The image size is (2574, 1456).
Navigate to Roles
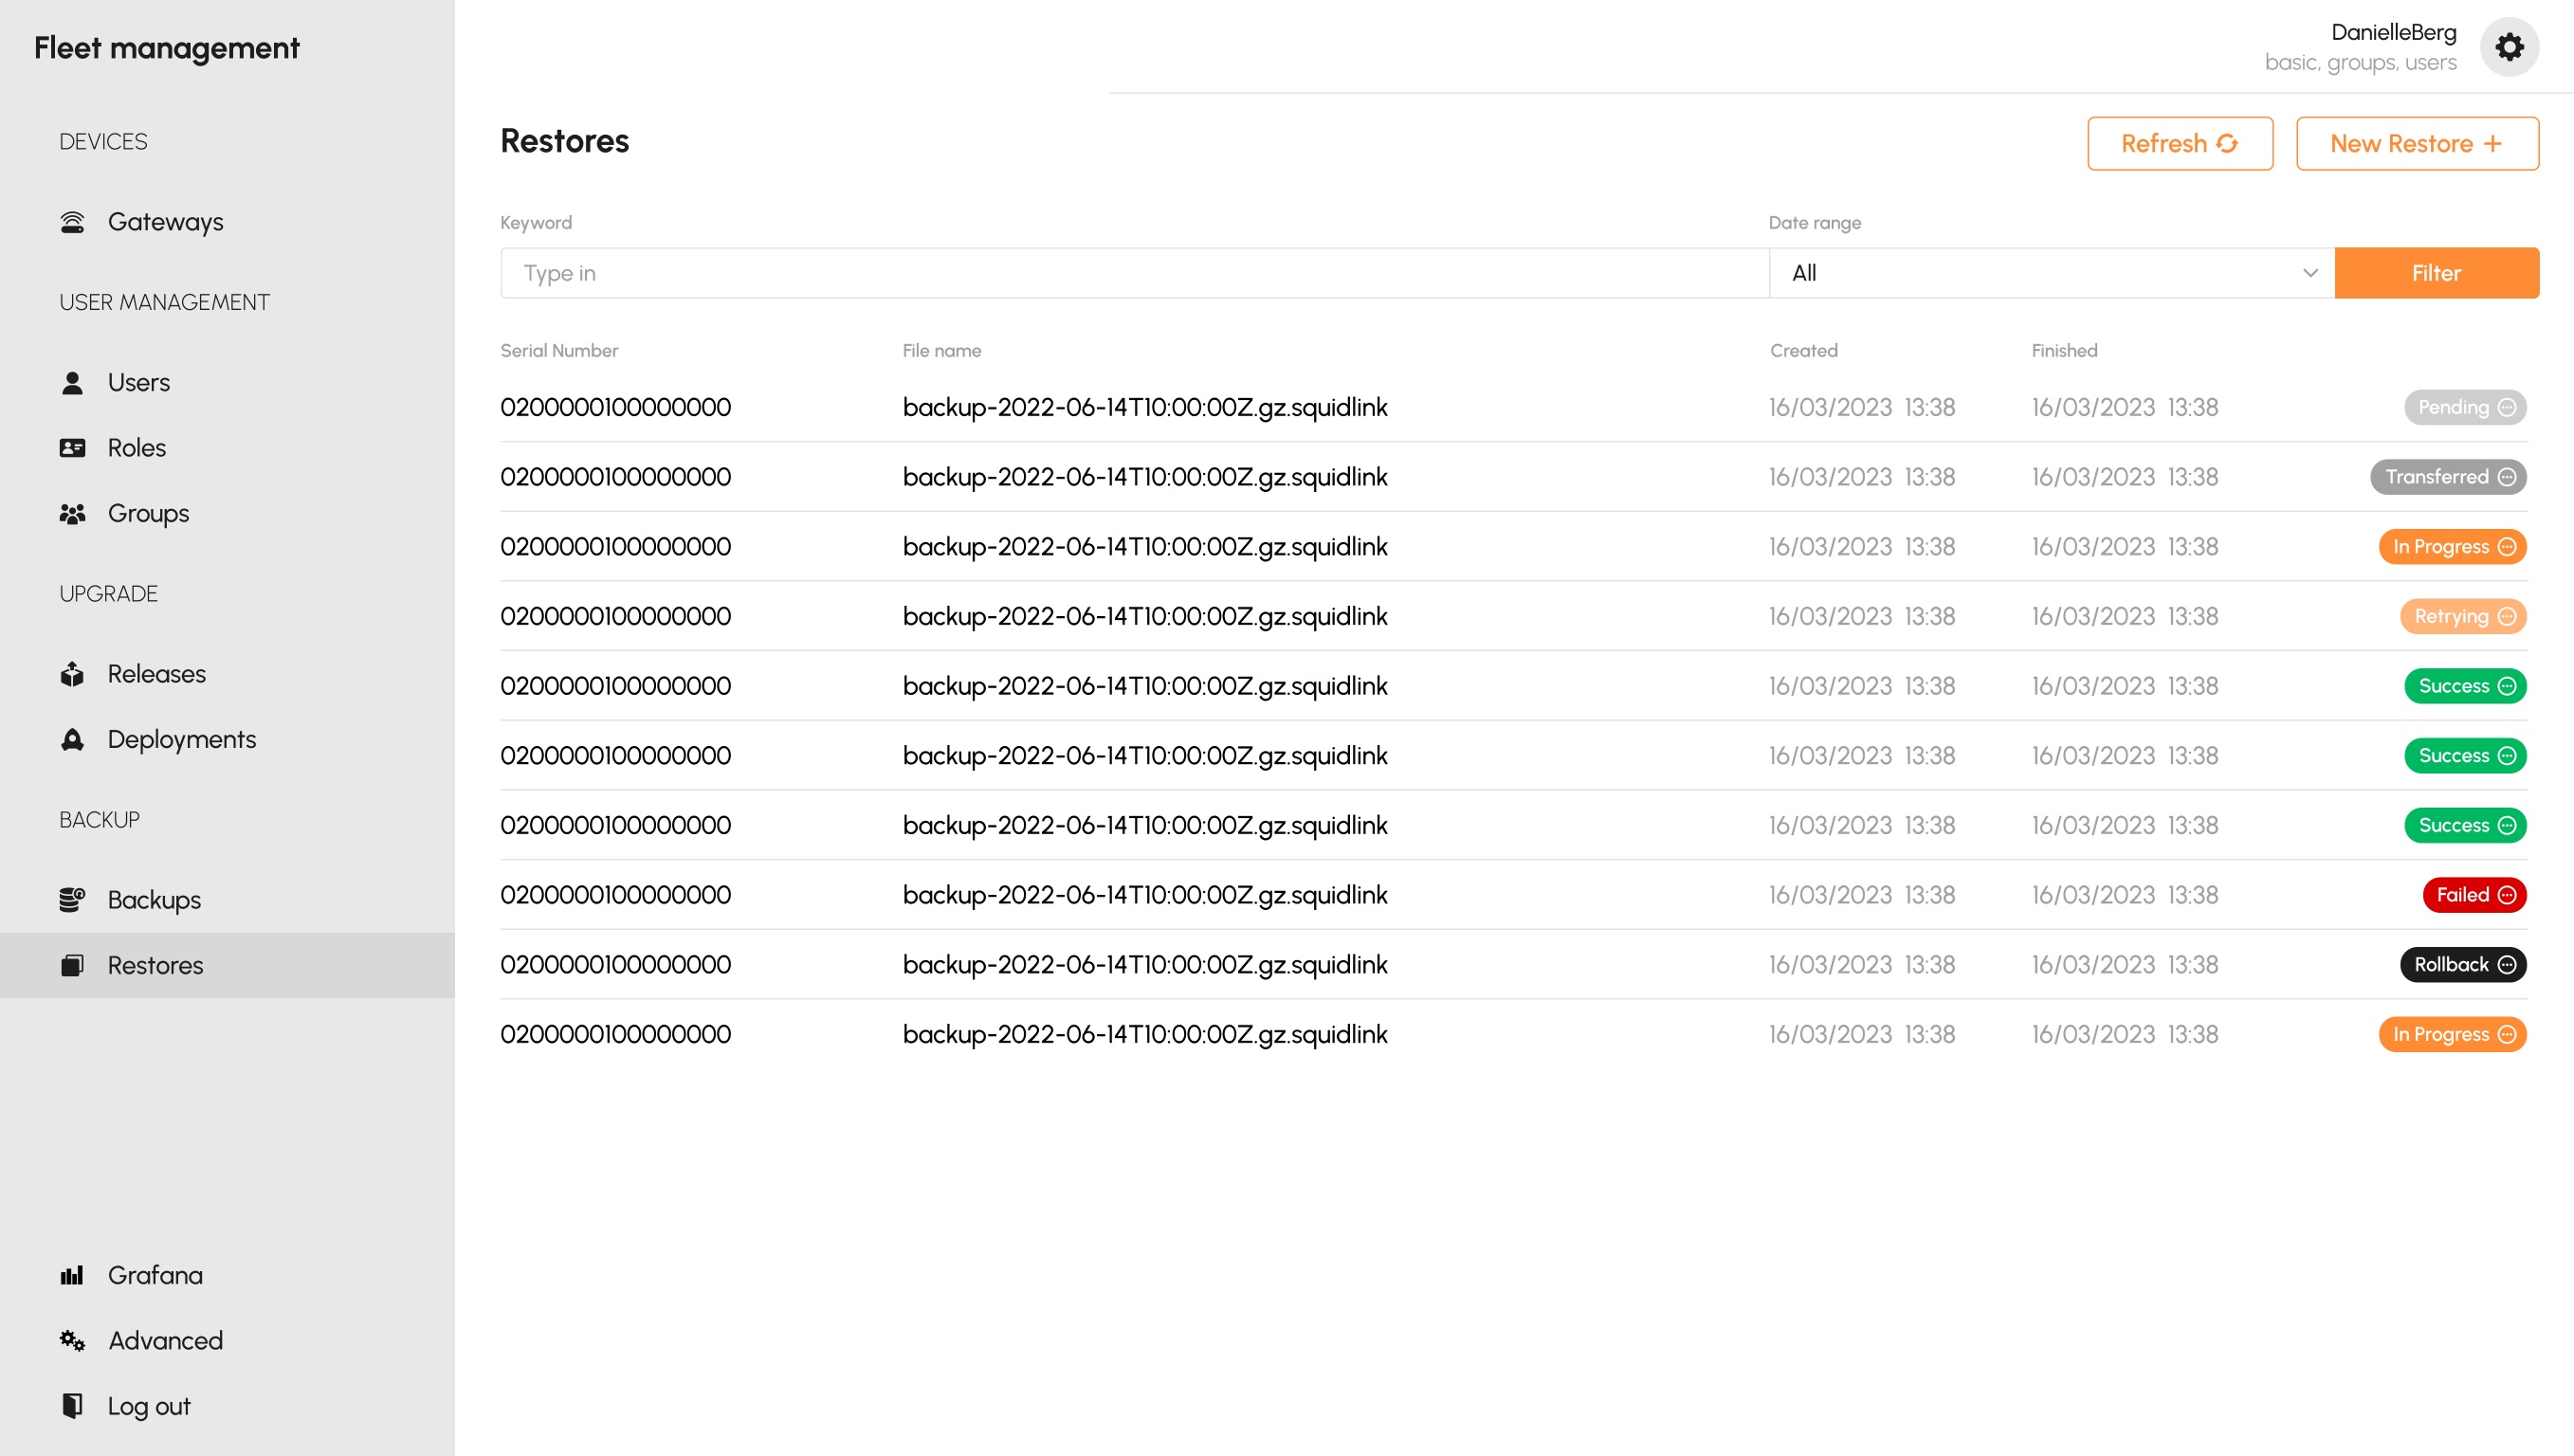click(x=227, y=448)
